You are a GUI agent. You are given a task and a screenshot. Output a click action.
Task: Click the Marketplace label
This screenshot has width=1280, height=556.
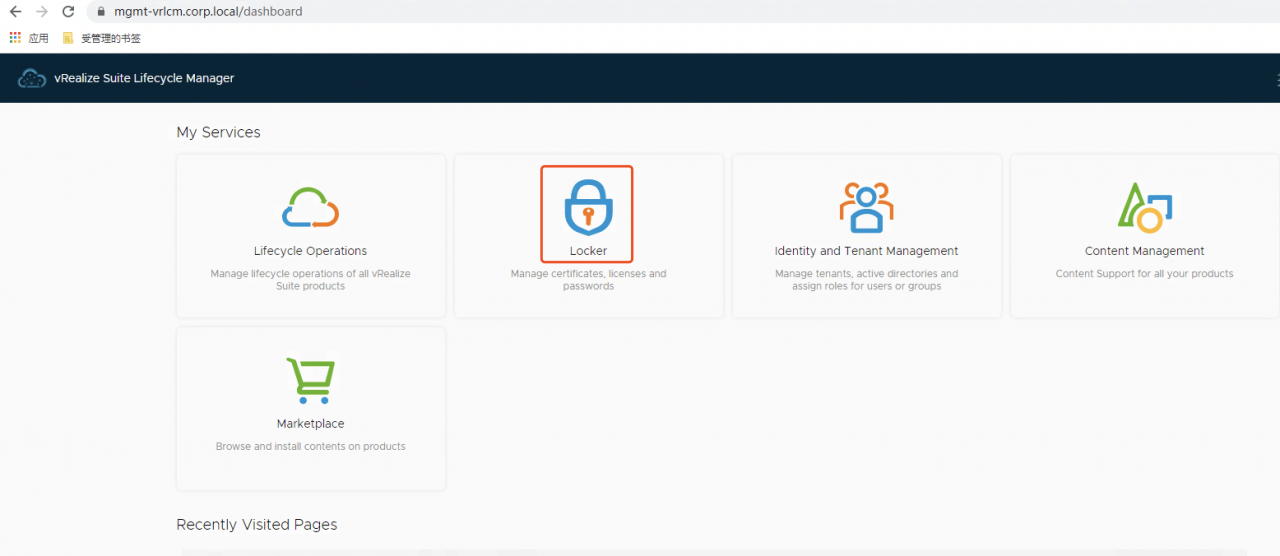click(310, 424)
